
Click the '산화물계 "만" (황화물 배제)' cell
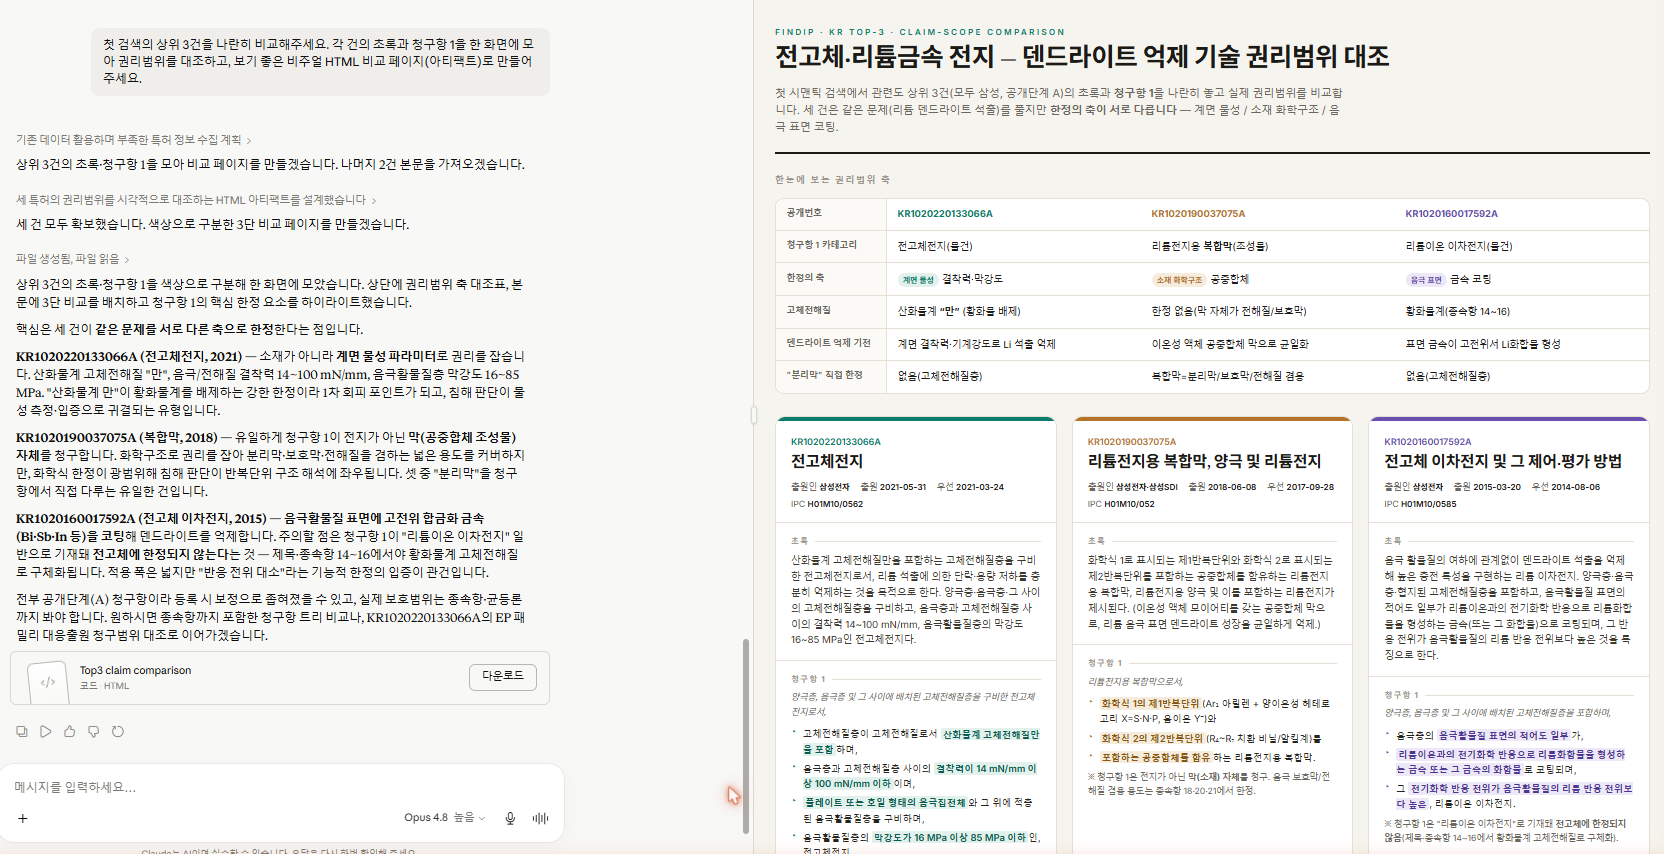pos(959,311)
